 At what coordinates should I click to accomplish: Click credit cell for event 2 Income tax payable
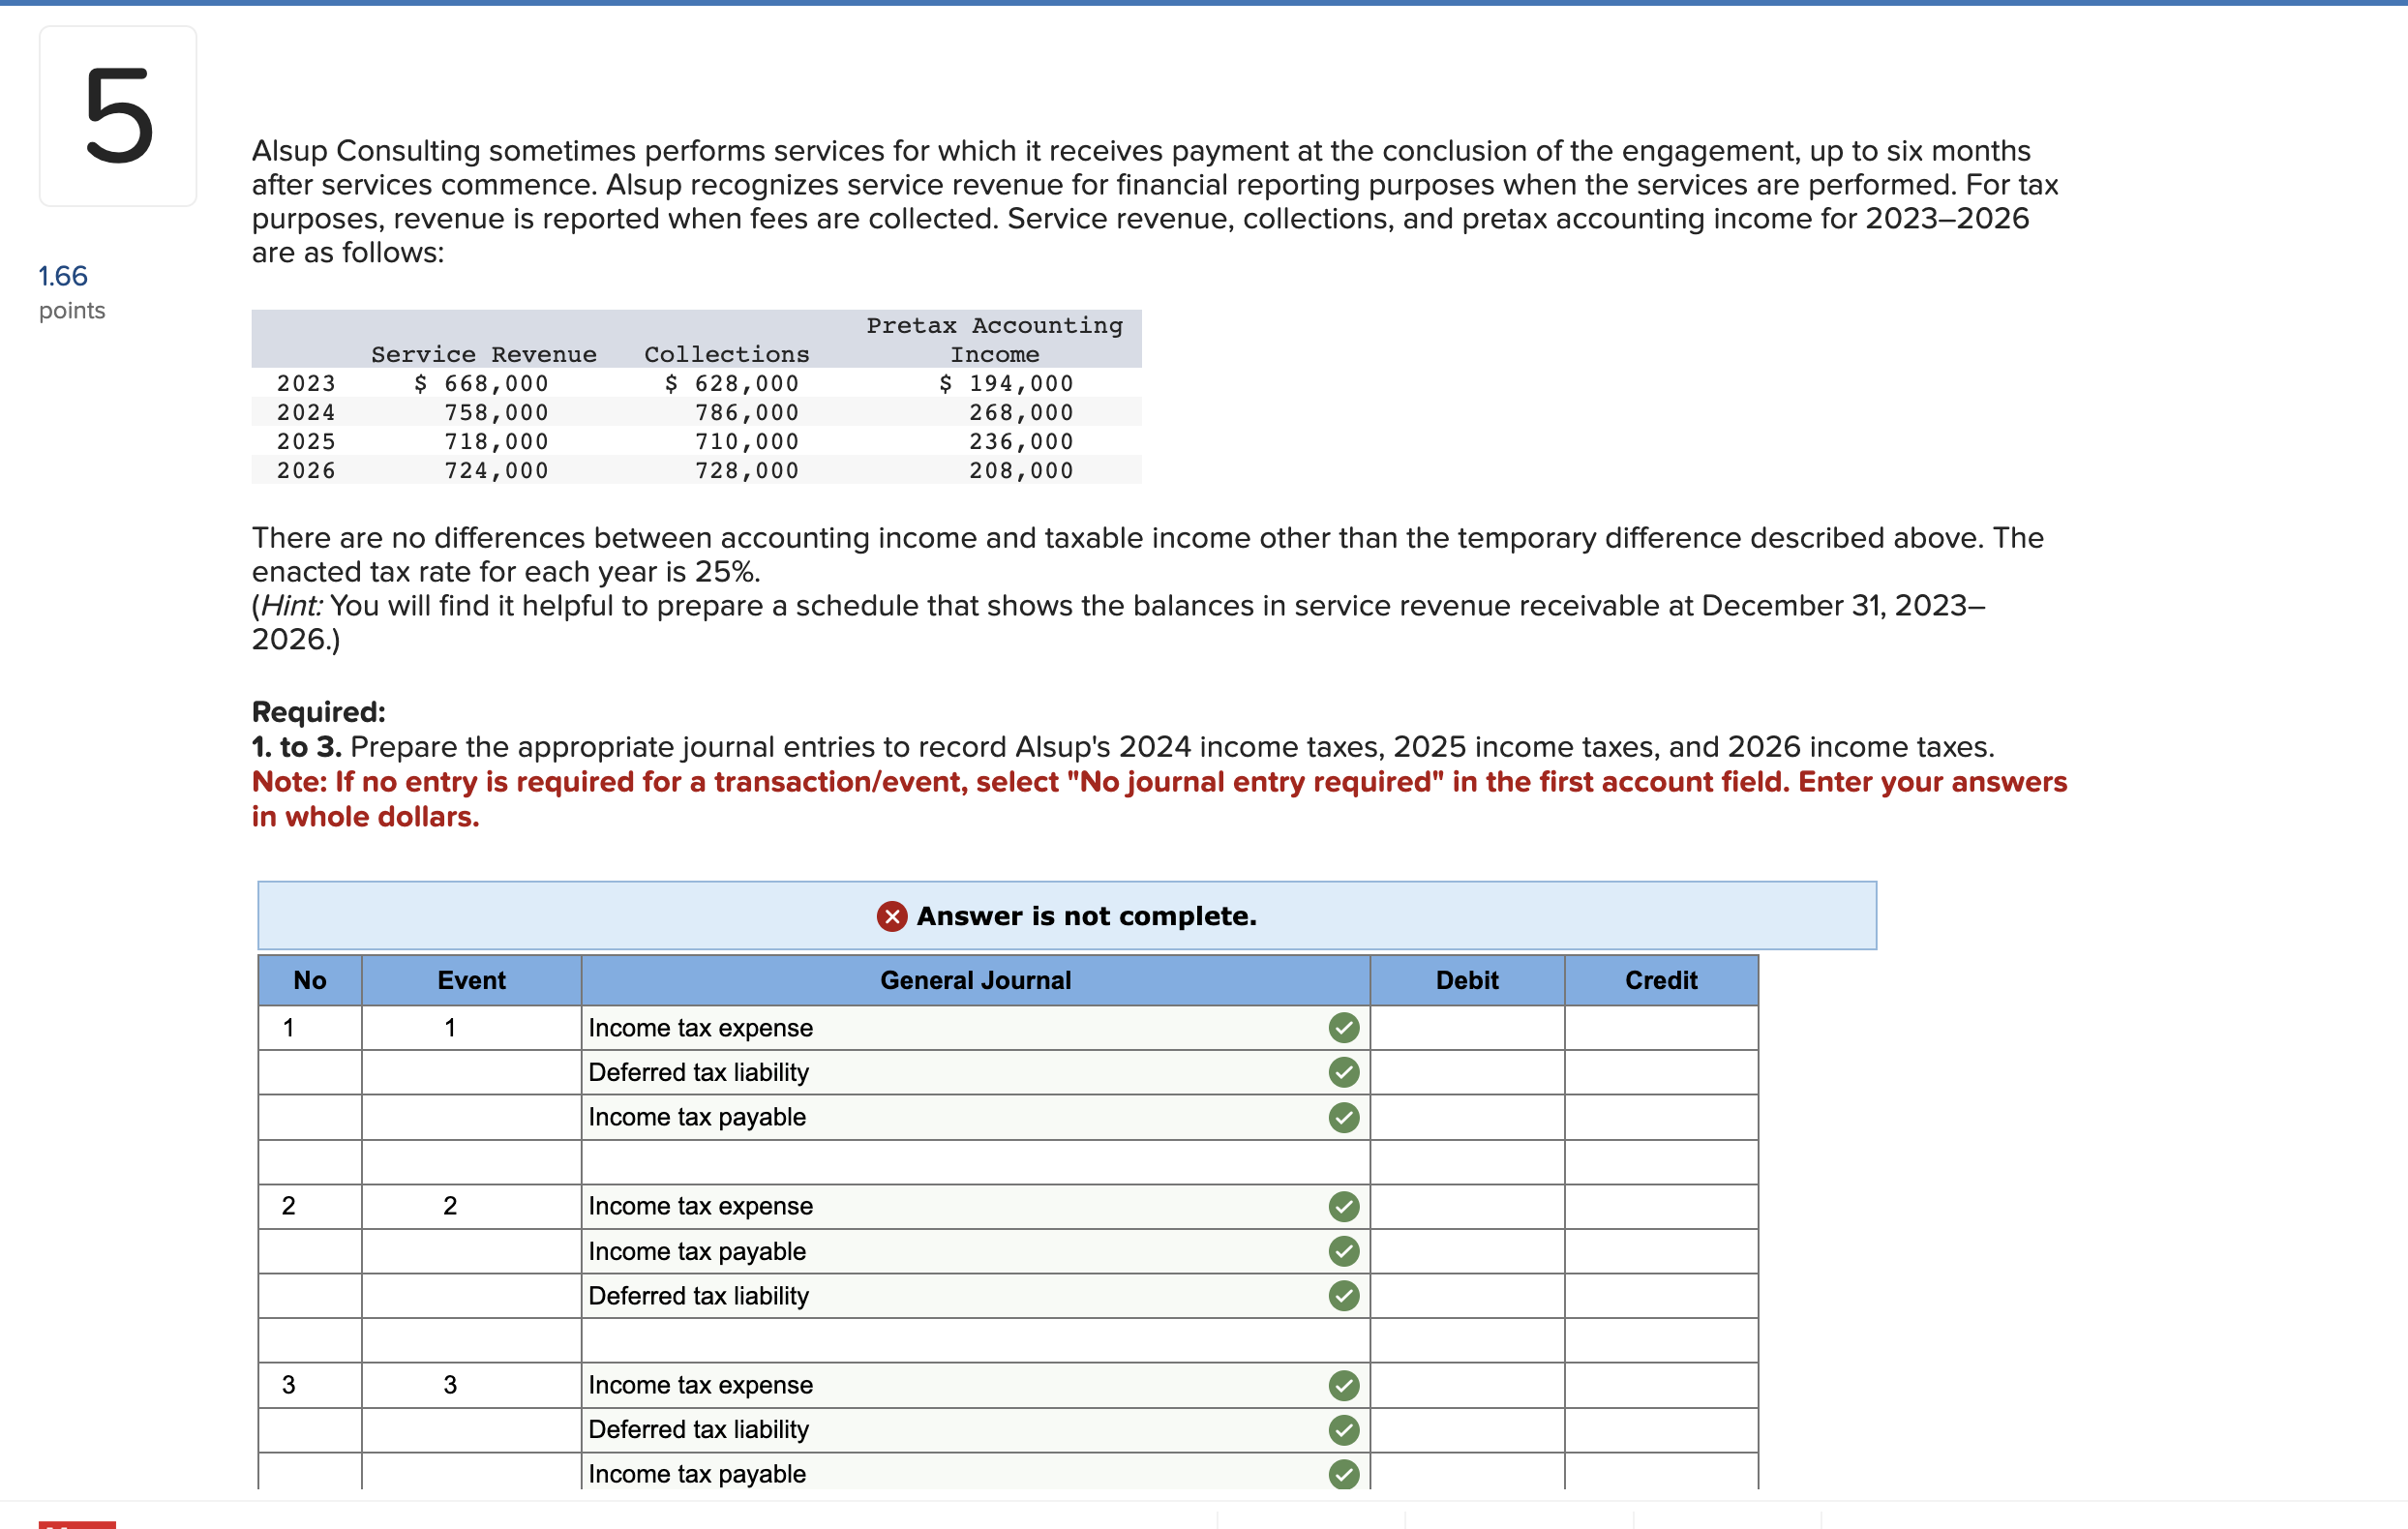(x=1660, y=1251)
